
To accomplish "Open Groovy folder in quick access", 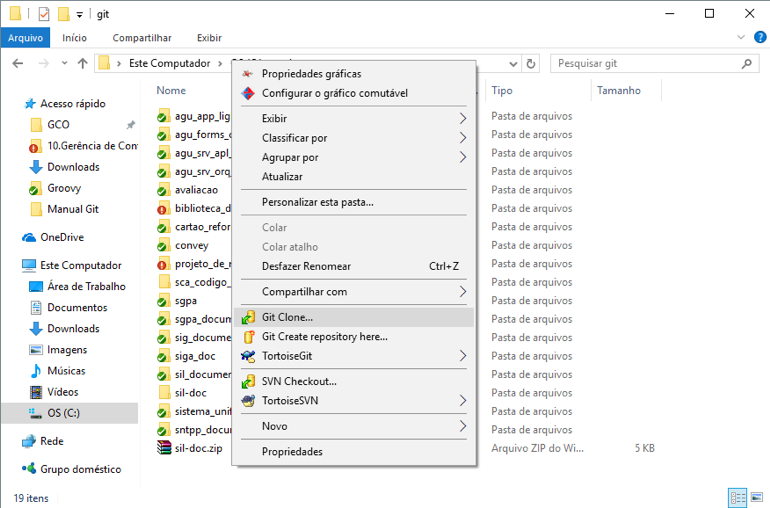I will 64,188.
